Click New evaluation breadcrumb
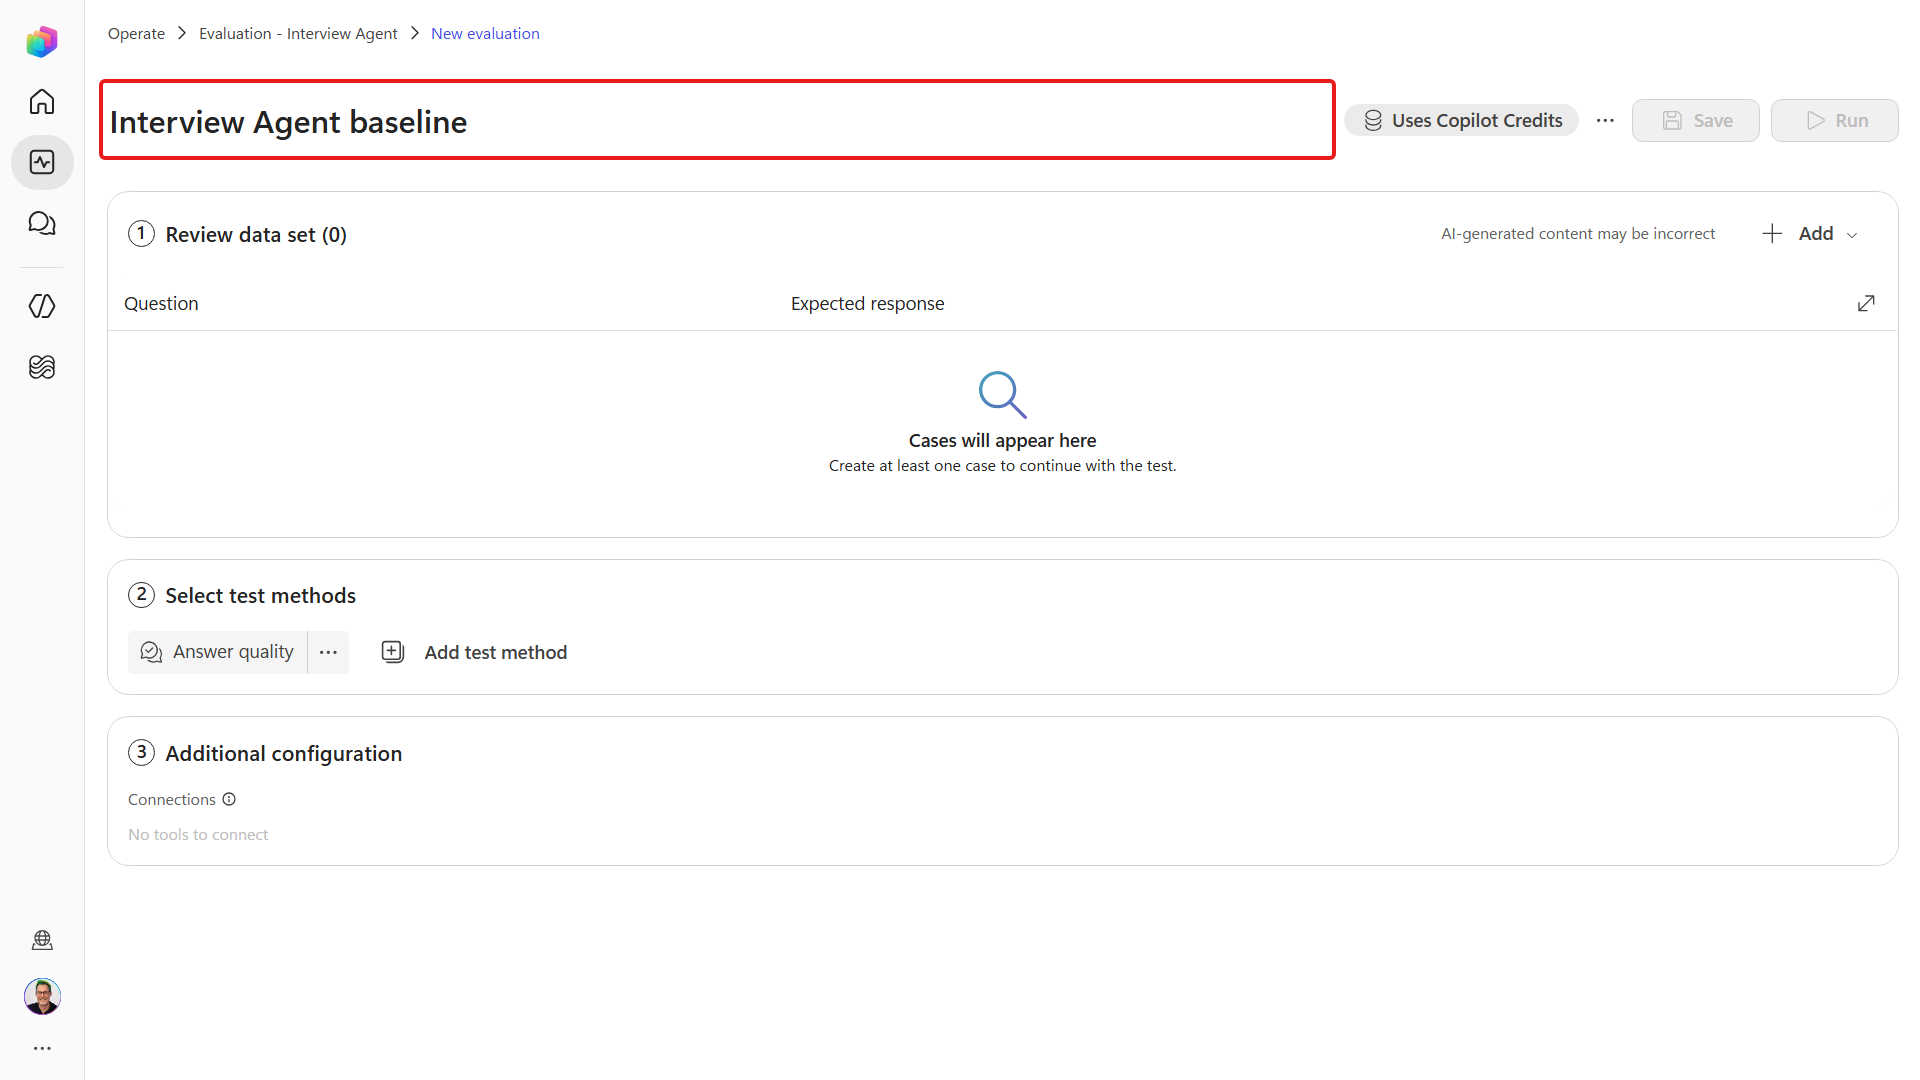1920x1080 pixels. [x=485, y=33]
